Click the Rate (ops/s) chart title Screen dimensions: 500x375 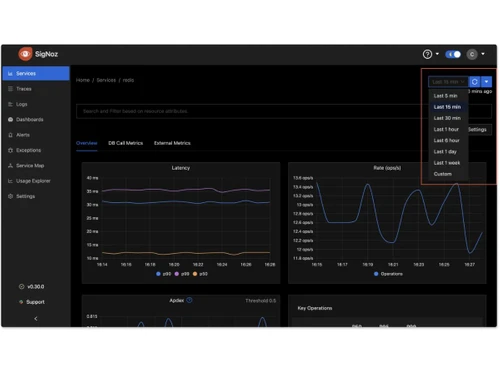coord(387,168)
